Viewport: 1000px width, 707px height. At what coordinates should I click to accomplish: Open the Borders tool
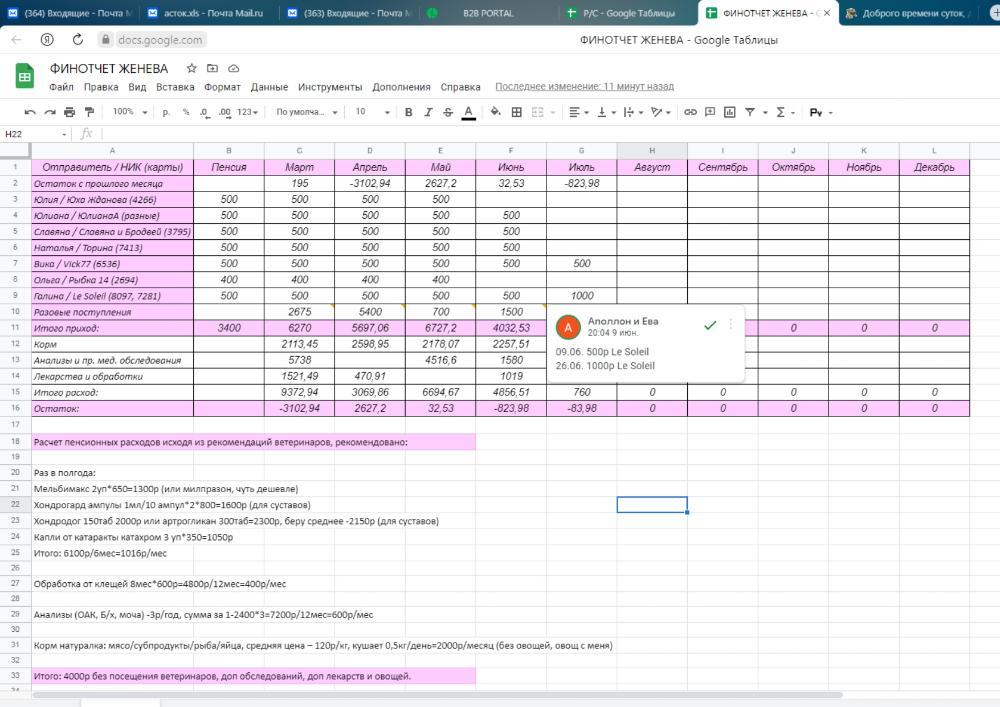[517, 112]
